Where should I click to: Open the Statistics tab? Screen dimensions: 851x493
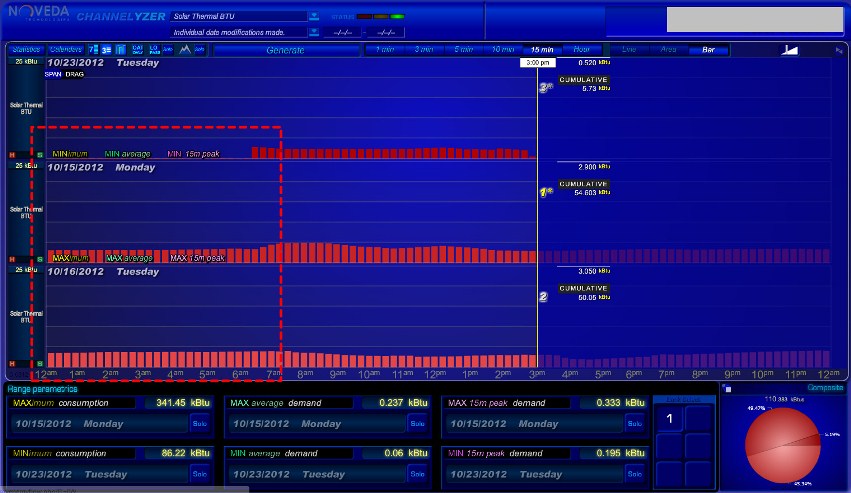(x=26, y=49)
